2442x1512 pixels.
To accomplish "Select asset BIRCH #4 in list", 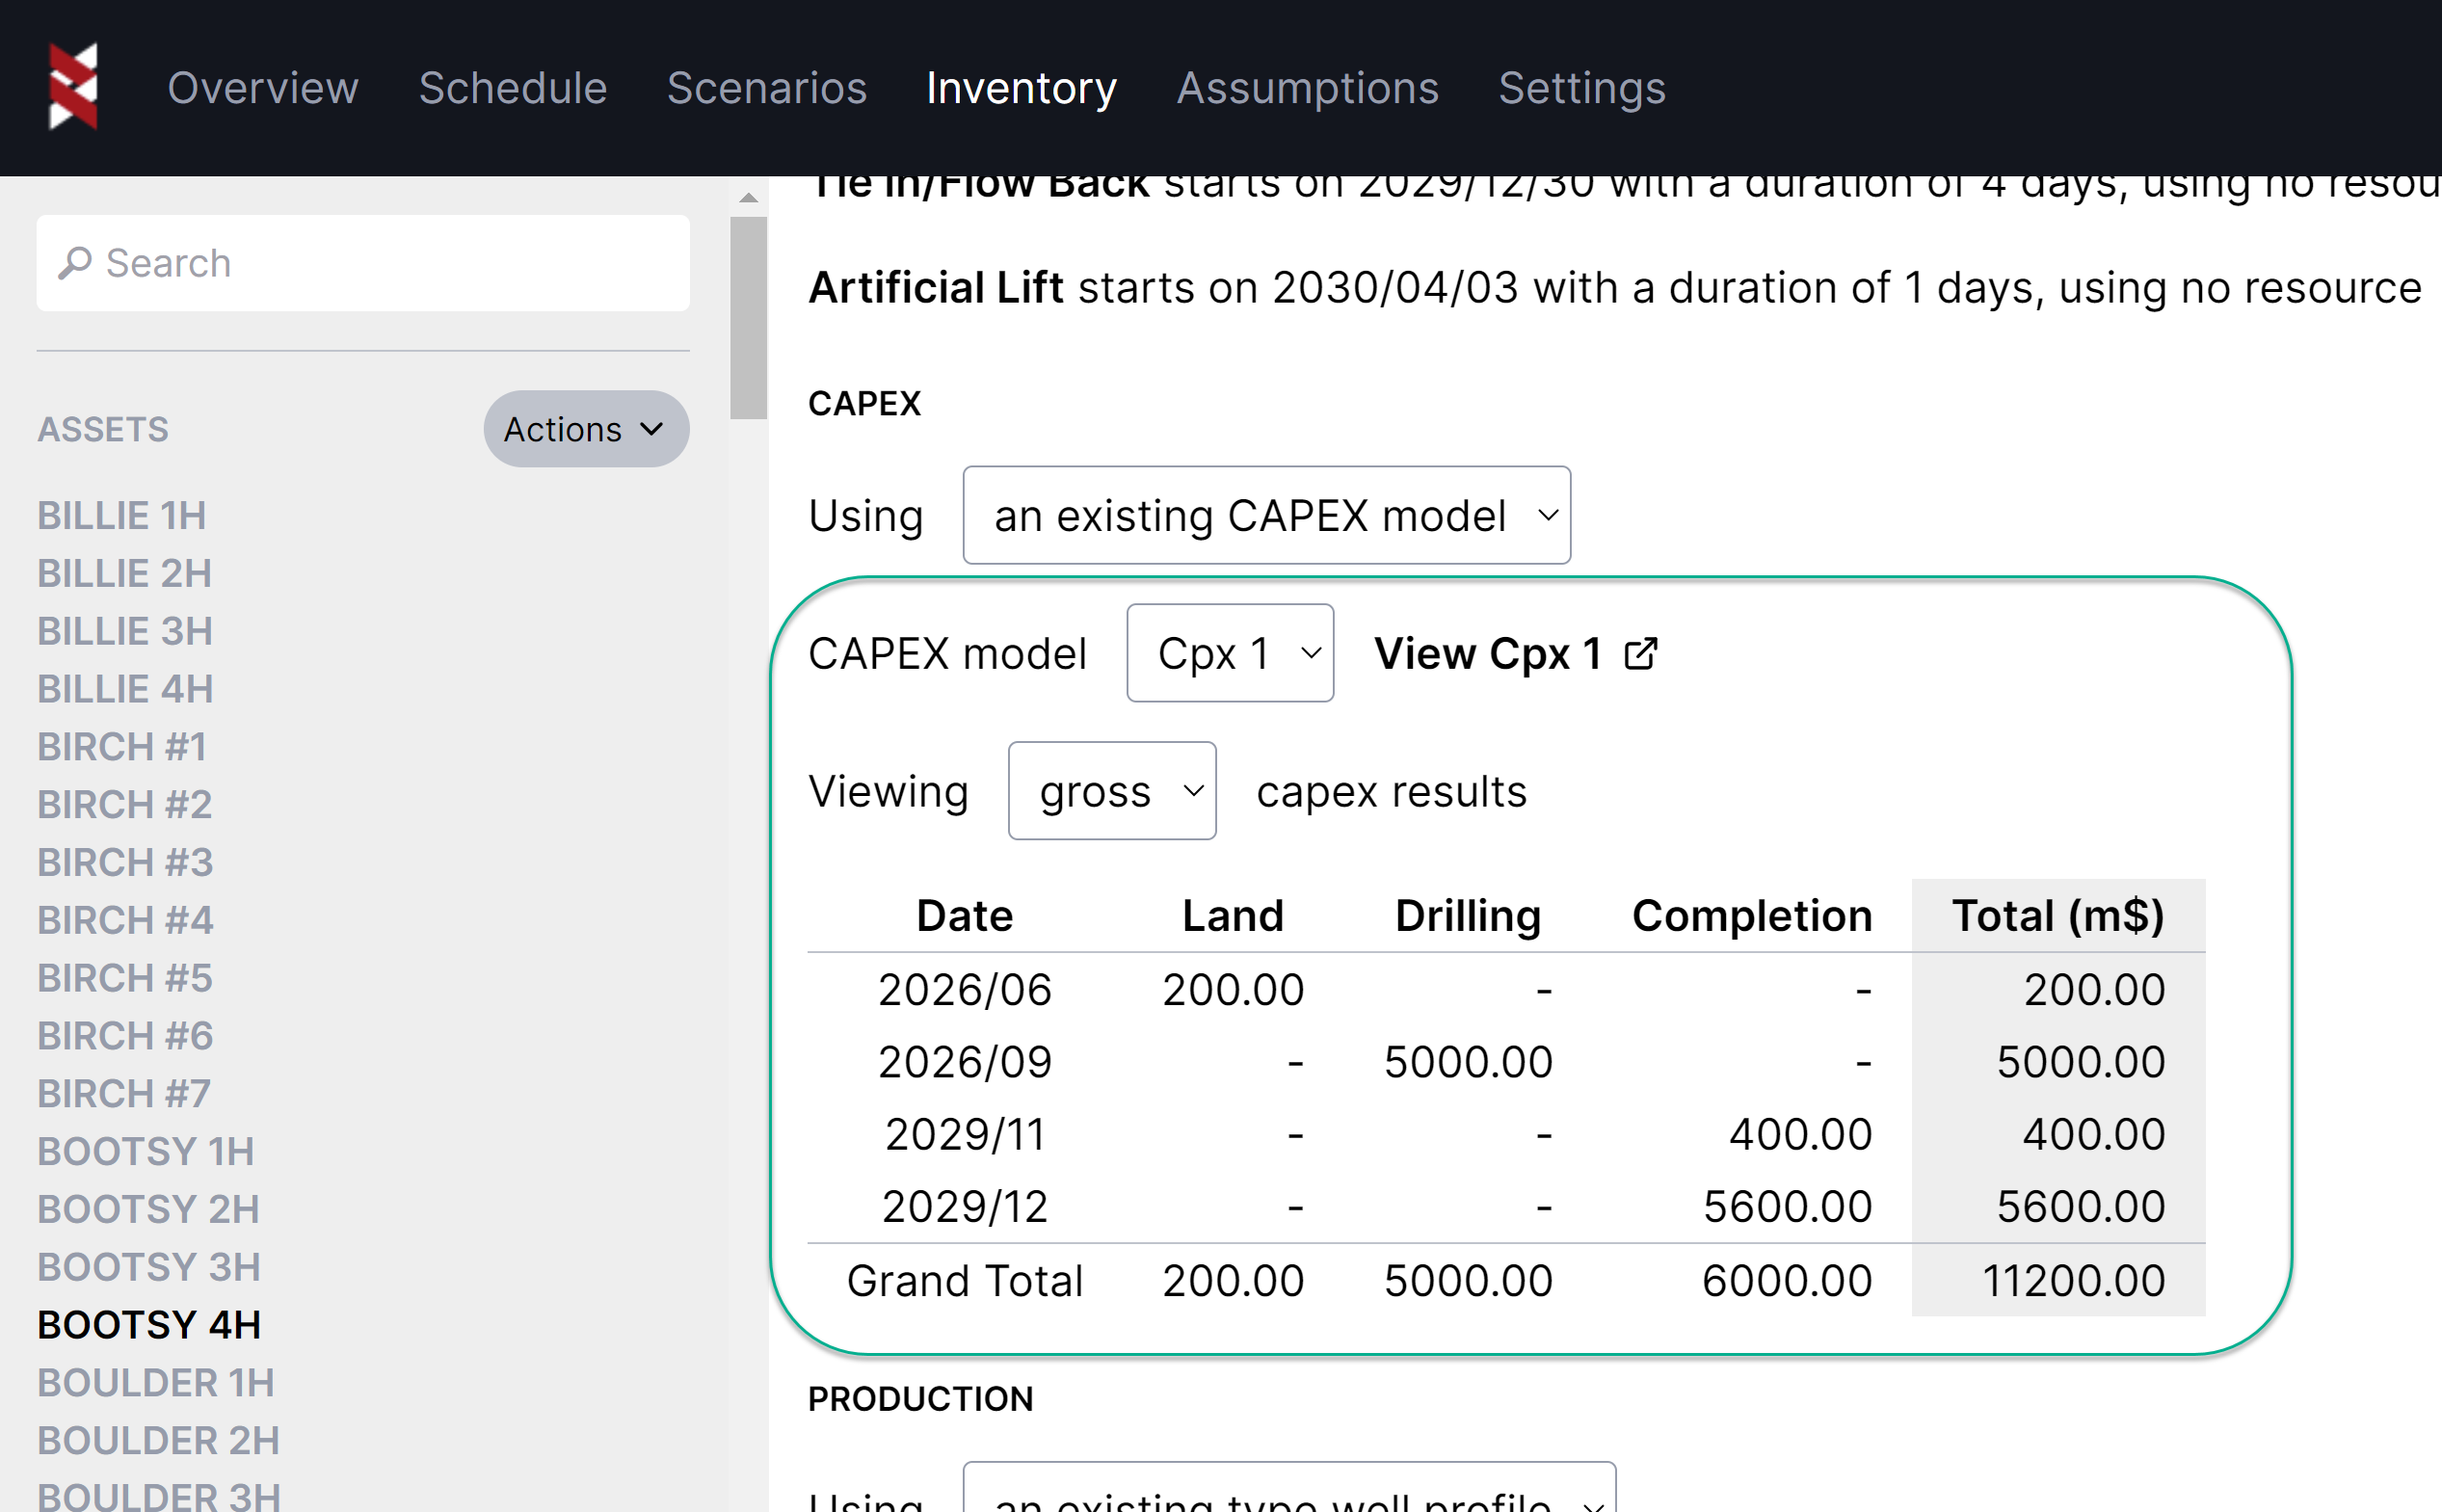I will [125, 920].
